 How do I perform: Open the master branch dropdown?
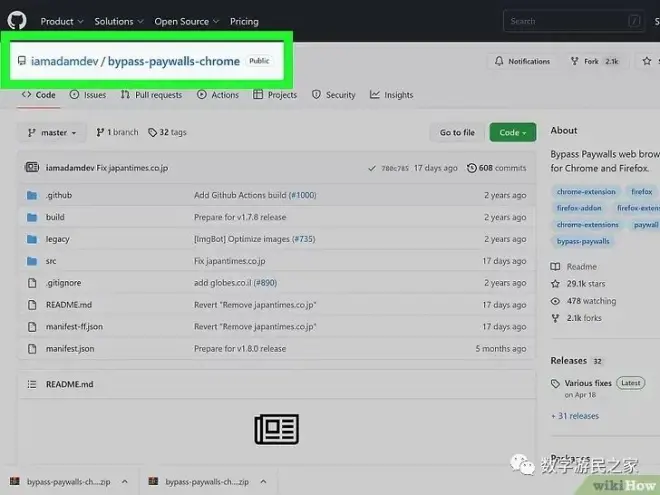(x=51, y=133)
